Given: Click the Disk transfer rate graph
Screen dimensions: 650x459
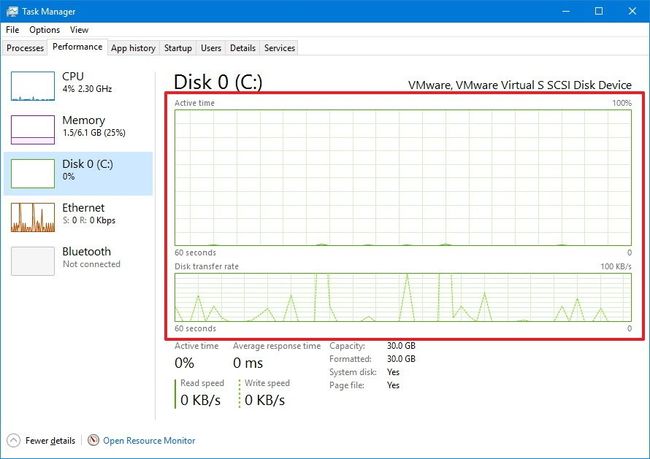Looking at the screenshot, I should pos(403,297).
